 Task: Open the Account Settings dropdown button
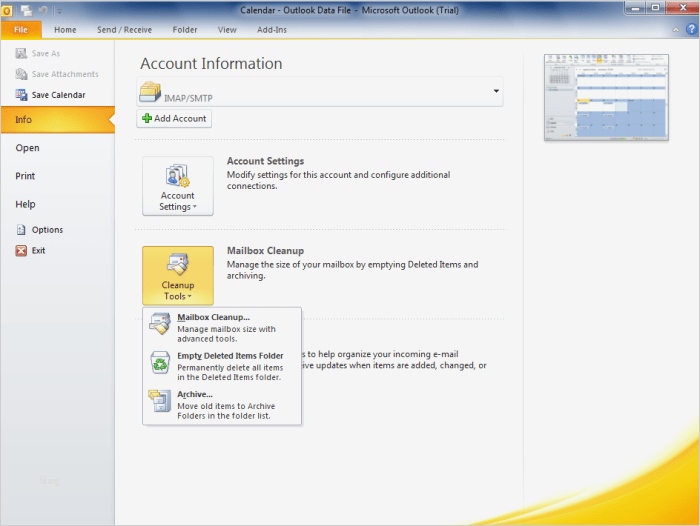178,187
